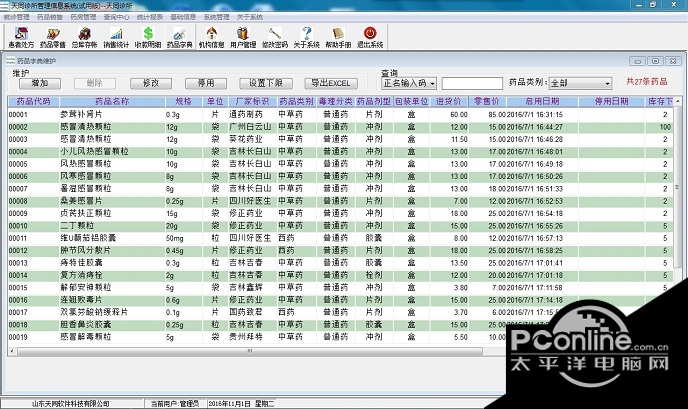This screenshot has height=409, width=688.
Task: Open 就诊管理 menu
Action: (x=17, y=17)
